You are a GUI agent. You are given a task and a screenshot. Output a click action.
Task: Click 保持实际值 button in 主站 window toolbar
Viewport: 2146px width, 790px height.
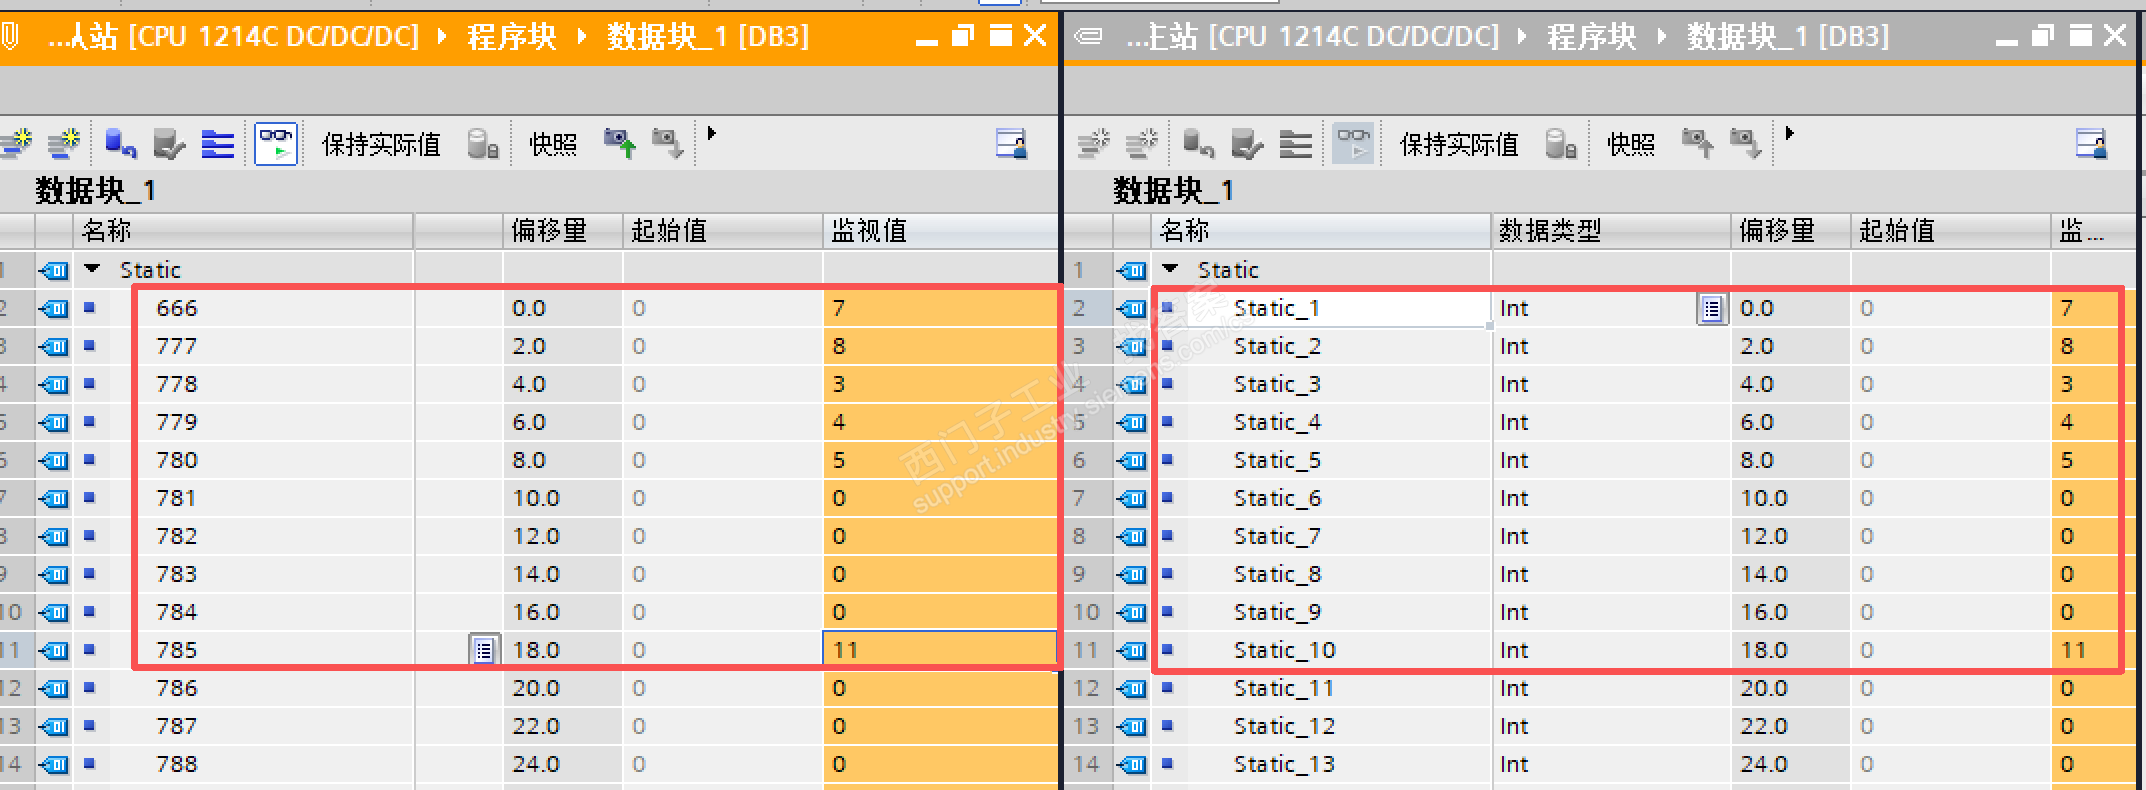(1459, 145)
